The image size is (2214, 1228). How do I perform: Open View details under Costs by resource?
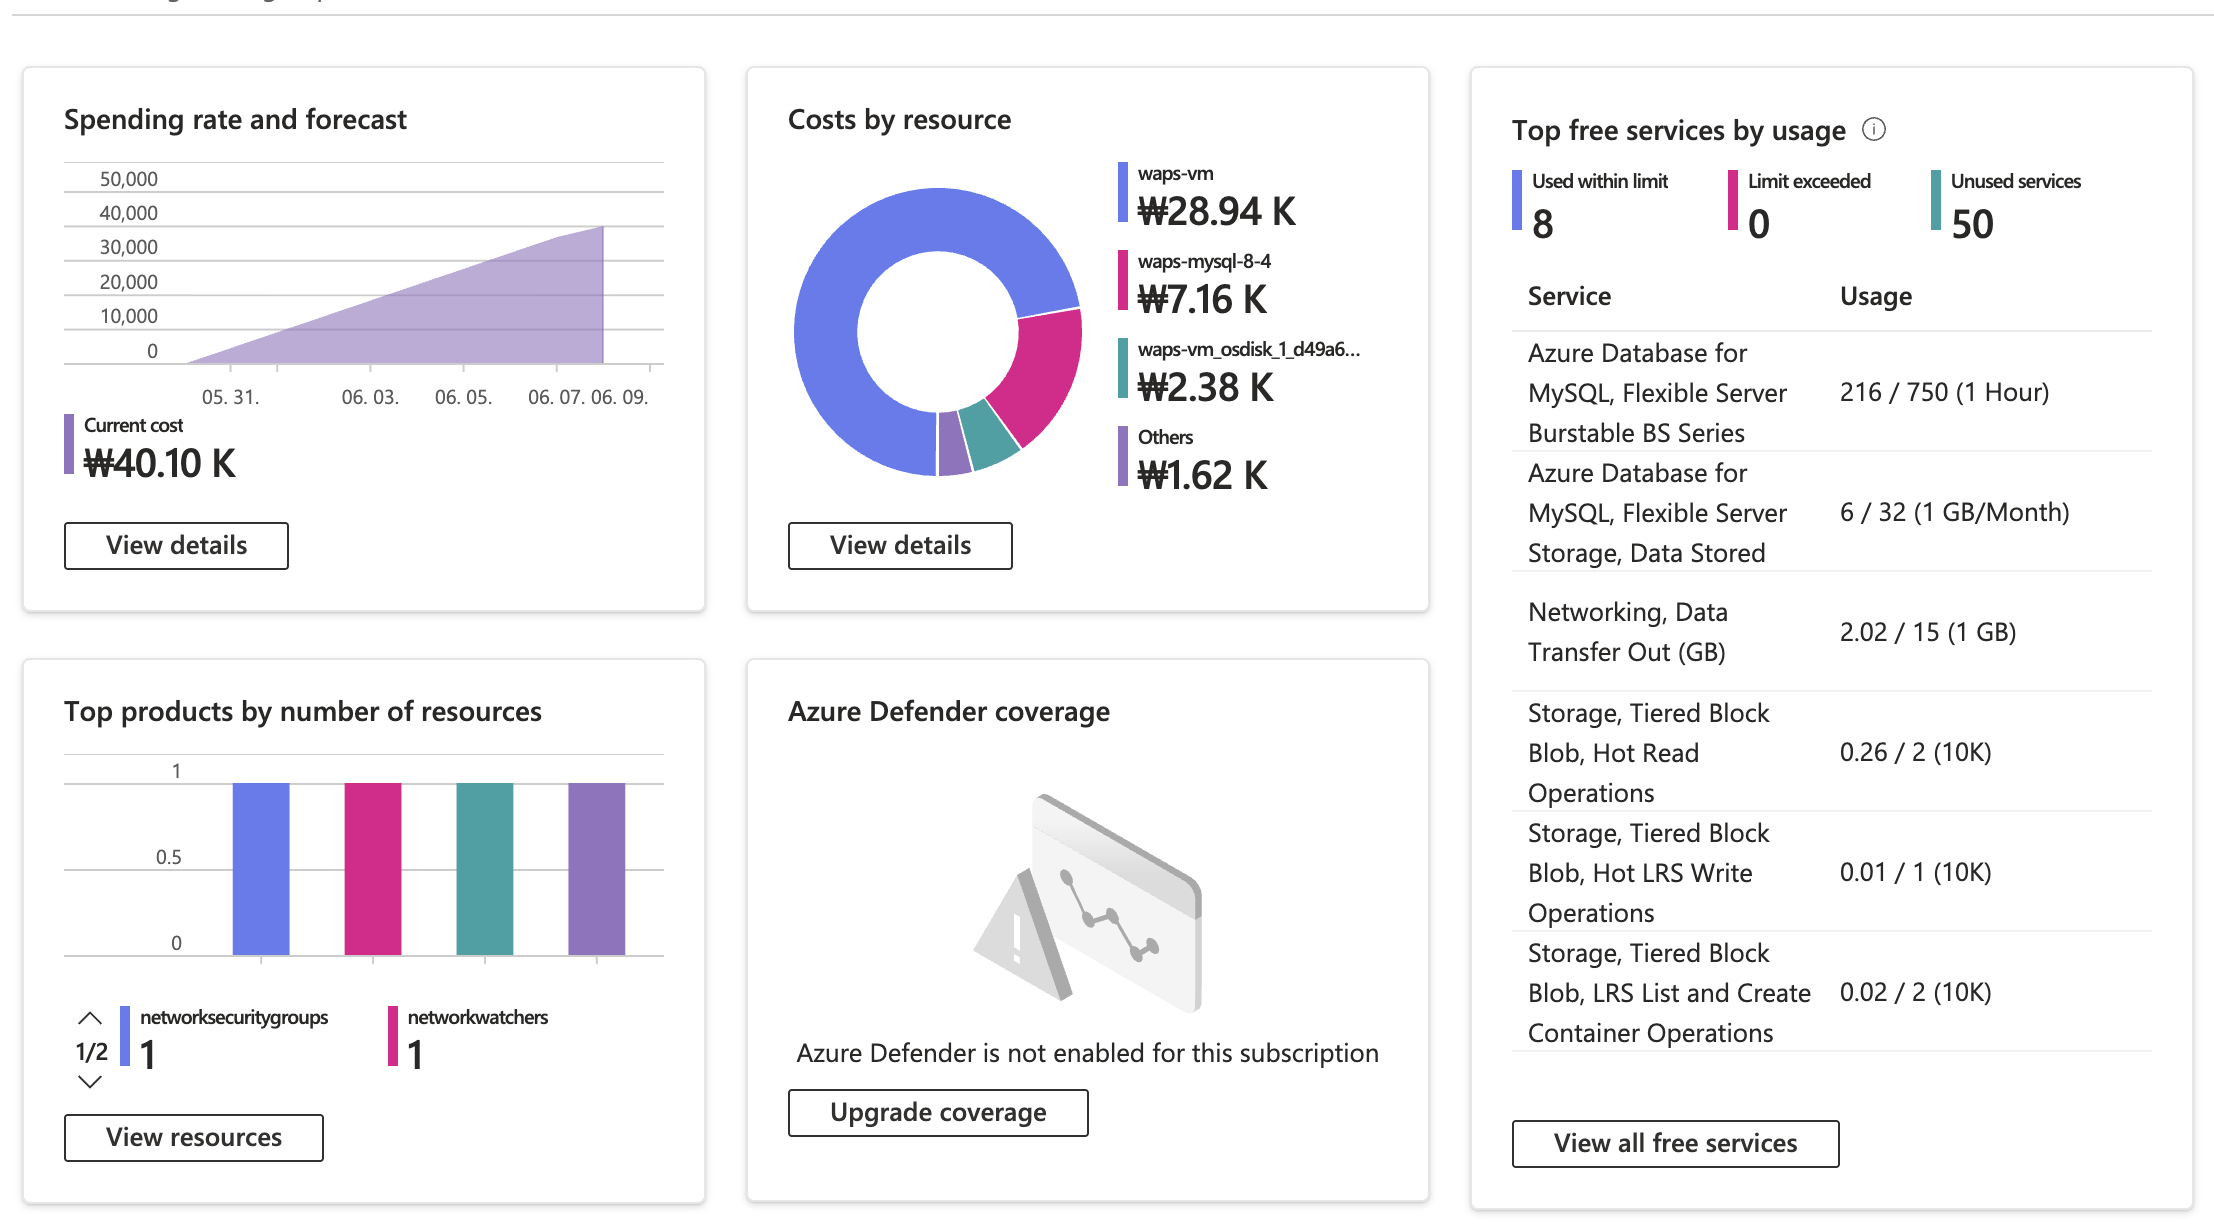click(x=900, y=545)
